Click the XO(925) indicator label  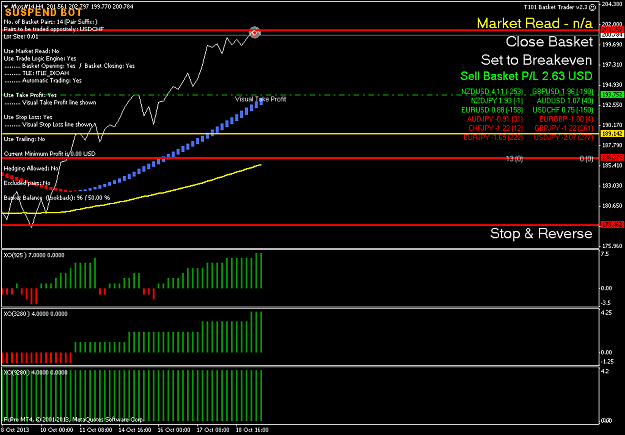pyautogui.click(x=34, y=255)
